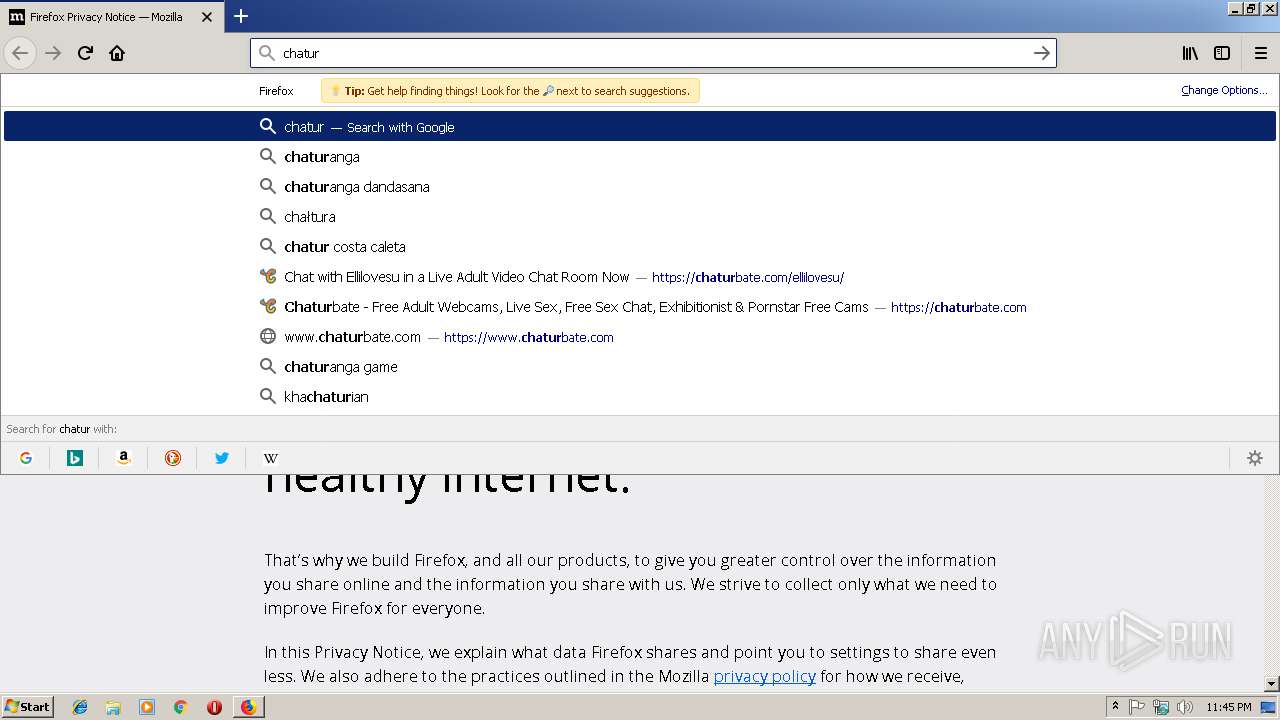Open Opera browser from taskbar
This screenshot has width=1280, height=720.
click(x=214, y=707)
